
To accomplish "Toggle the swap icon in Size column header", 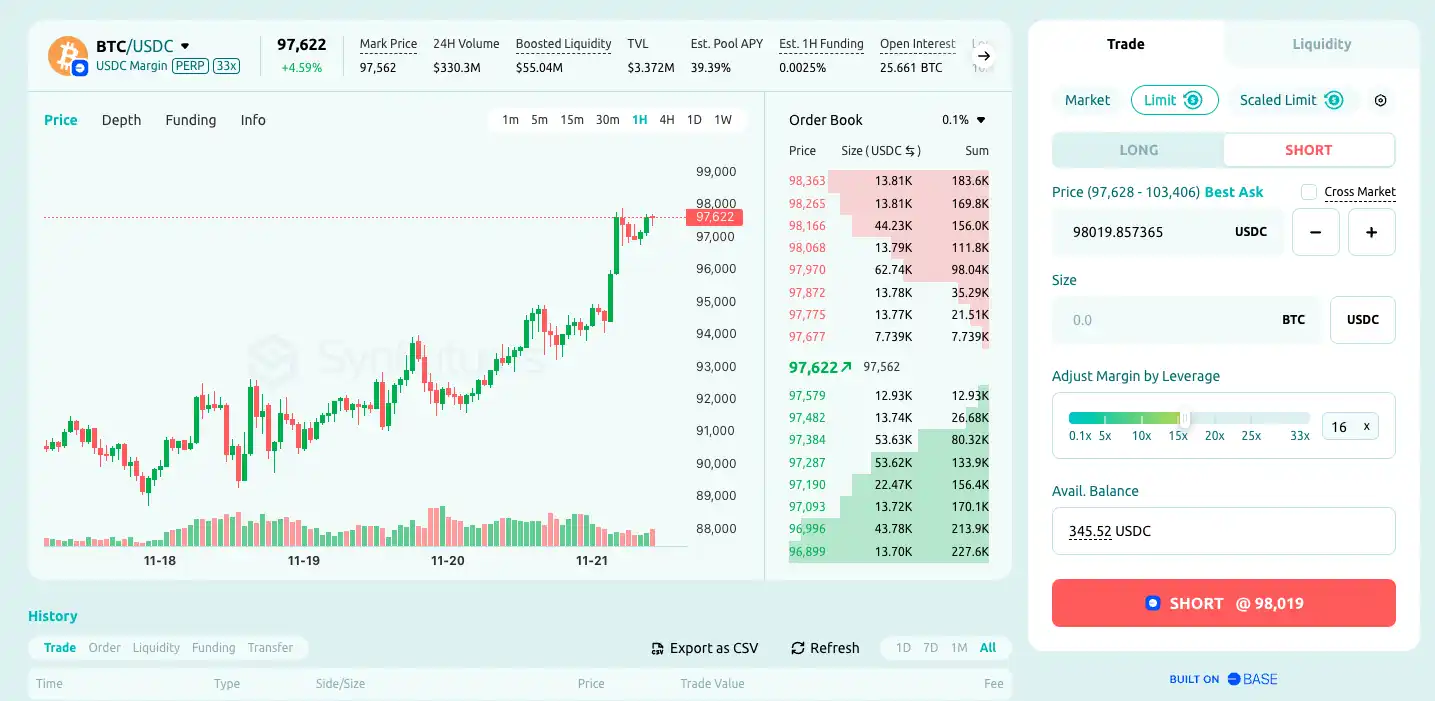I will point(910,151).
